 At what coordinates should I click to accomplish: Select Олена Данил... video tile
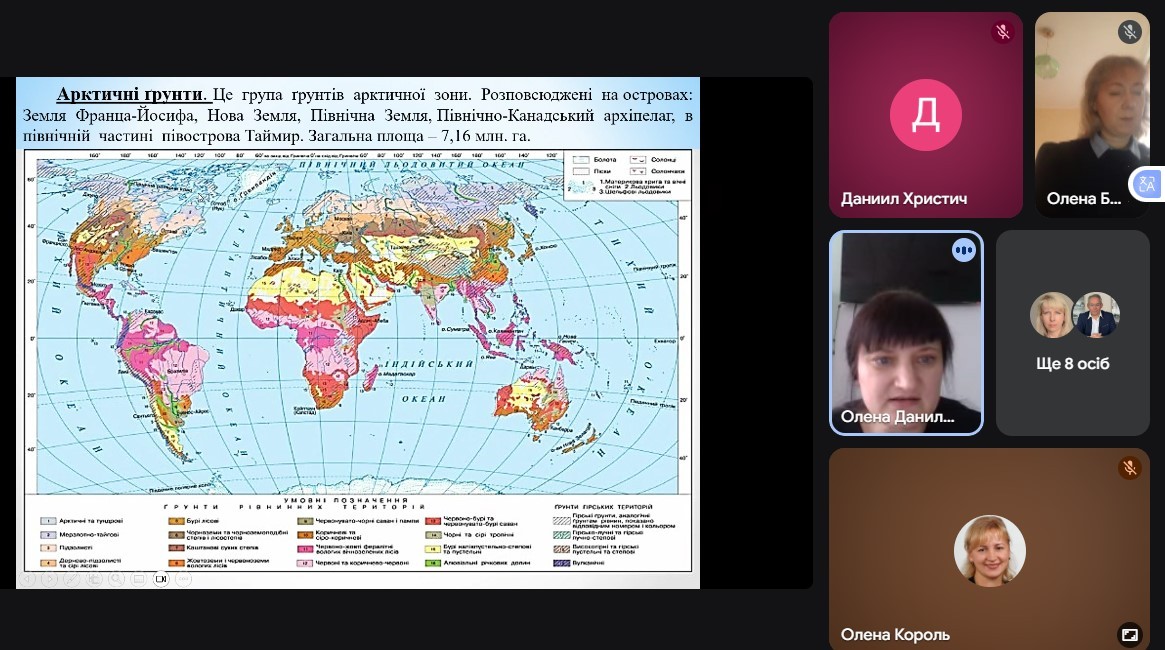(x=906, y=334)
